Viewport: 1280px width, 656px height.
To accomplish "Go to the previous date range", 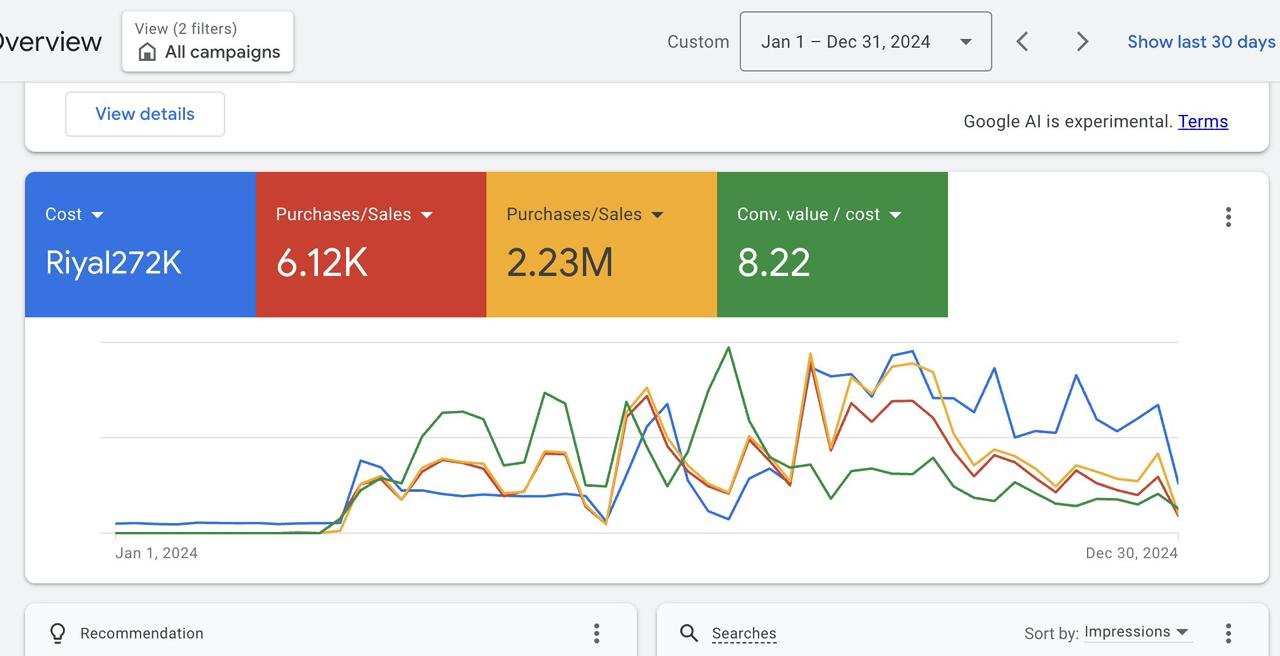I will (x=1022, y=41).
